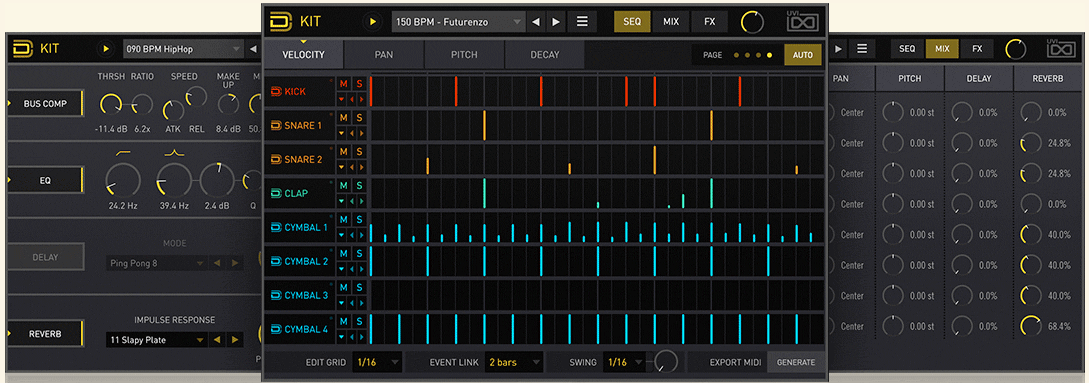This screenshot has width=1089, height=383.
Task: Adjust the SWING knob
Action: click(665, 361)
